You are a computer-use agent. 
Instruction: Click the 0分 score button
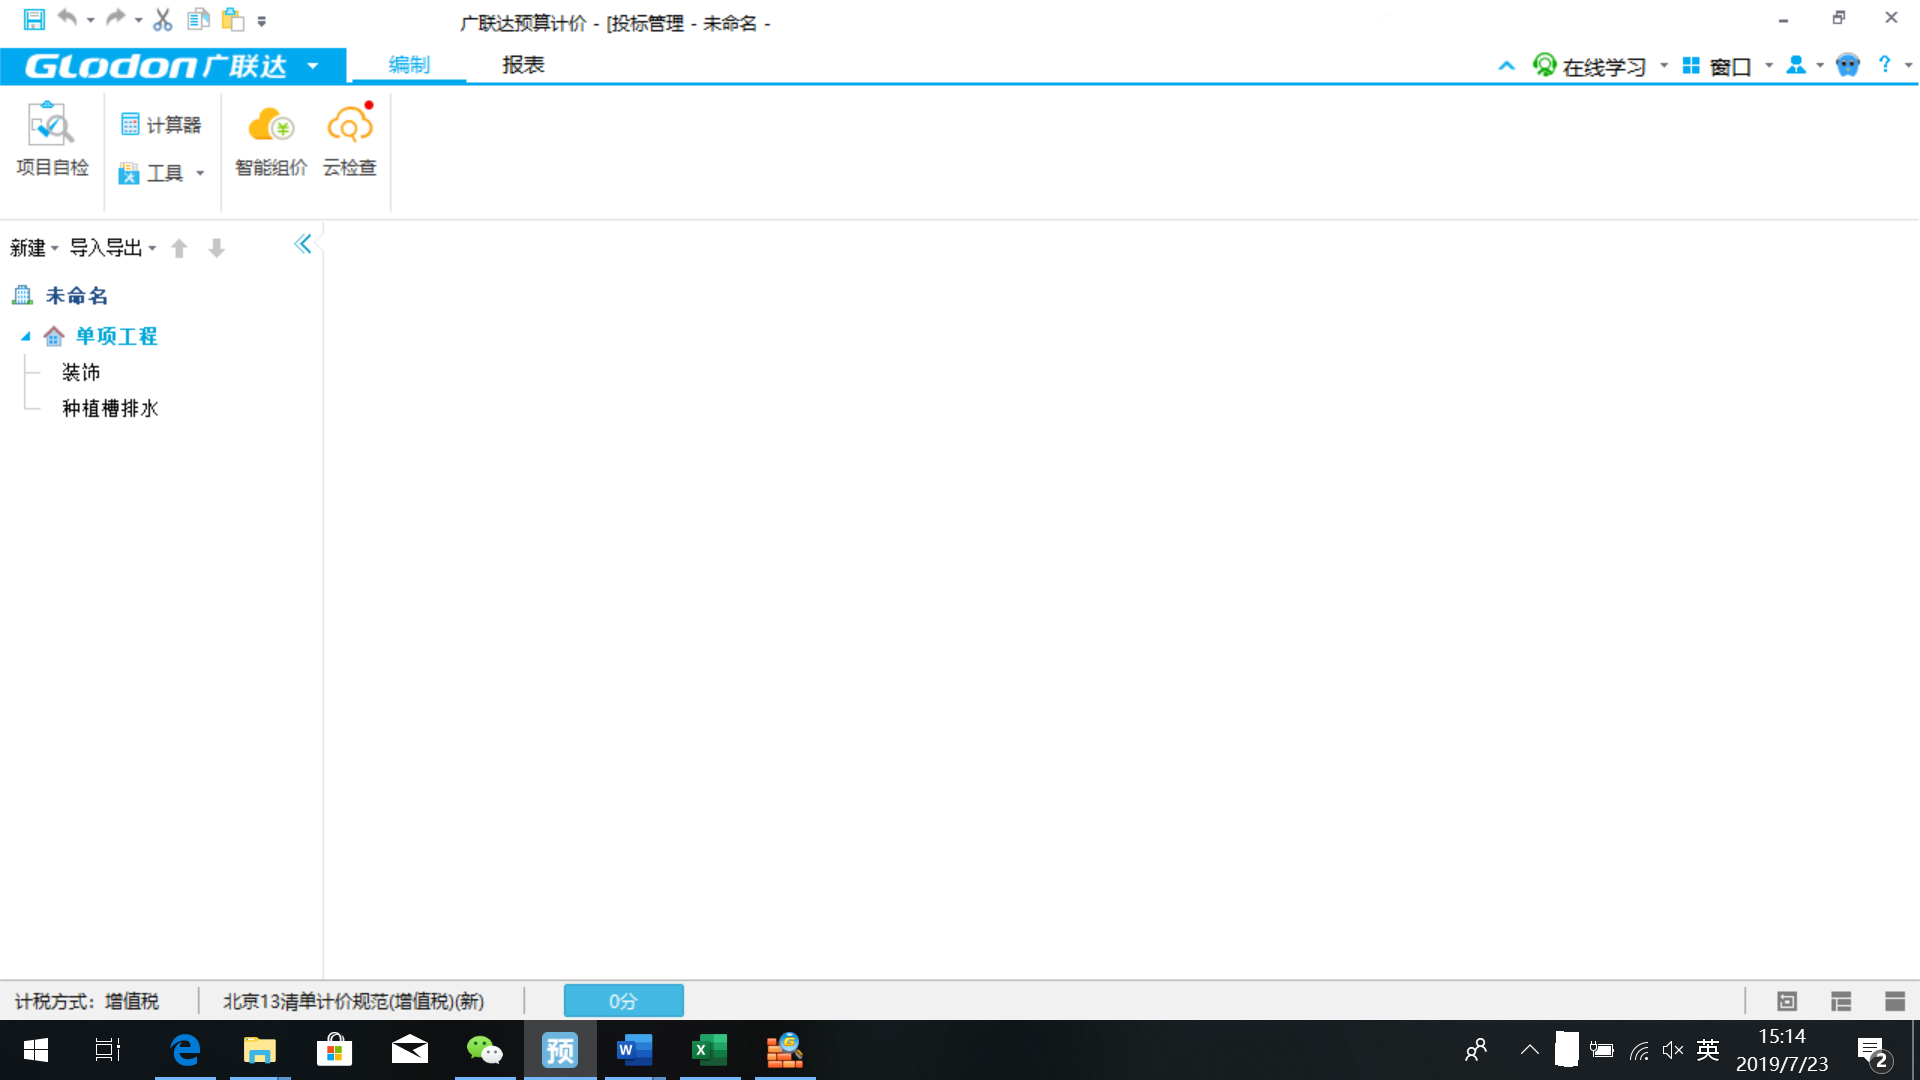click(623, 1001)
